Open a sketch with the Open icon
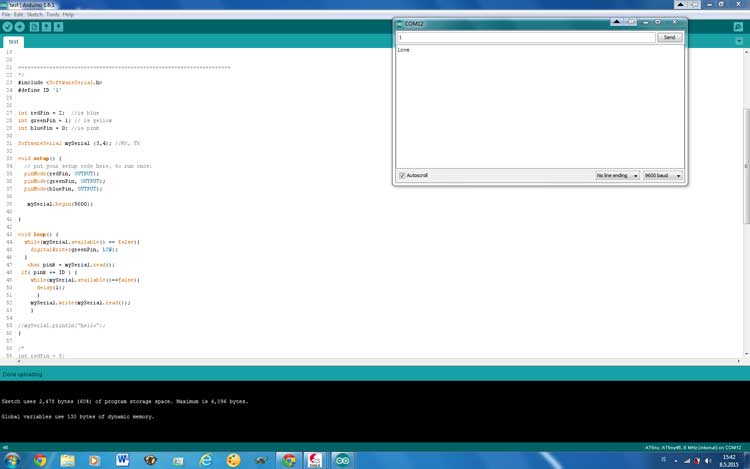The width and height of the screenshot is (750, 469). (46, 27)
